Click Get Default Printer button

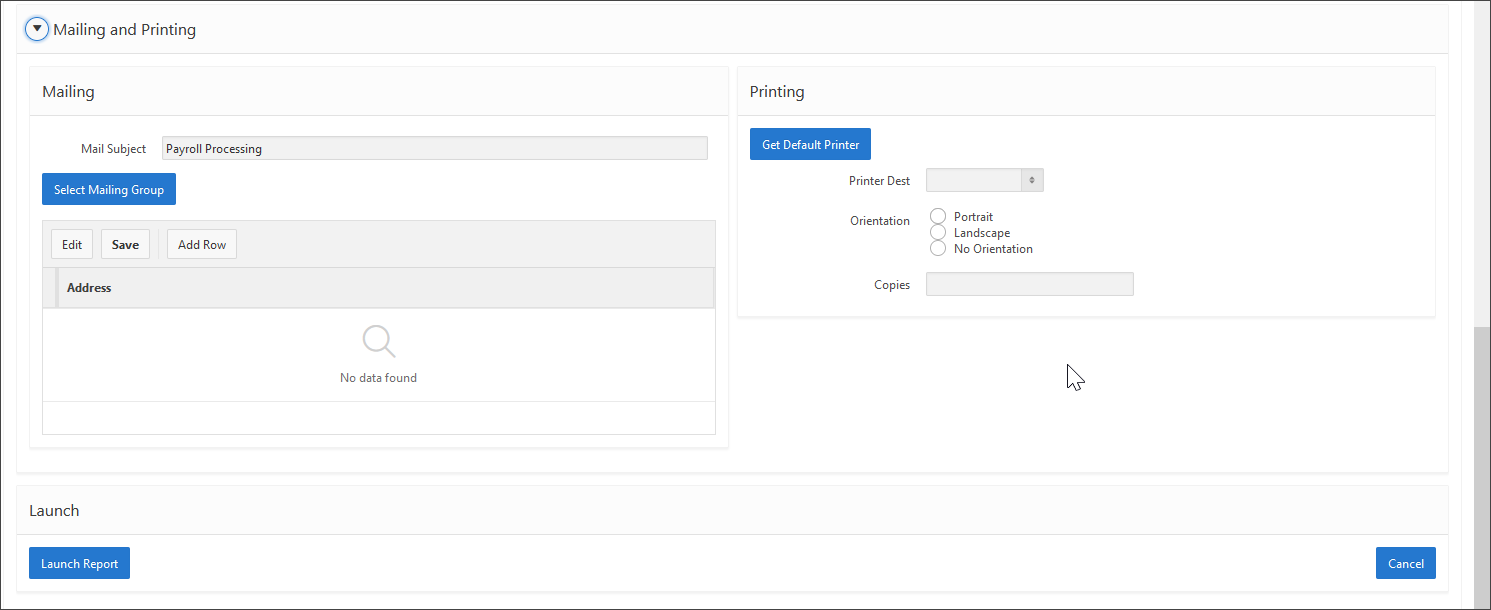coord(810,144)
